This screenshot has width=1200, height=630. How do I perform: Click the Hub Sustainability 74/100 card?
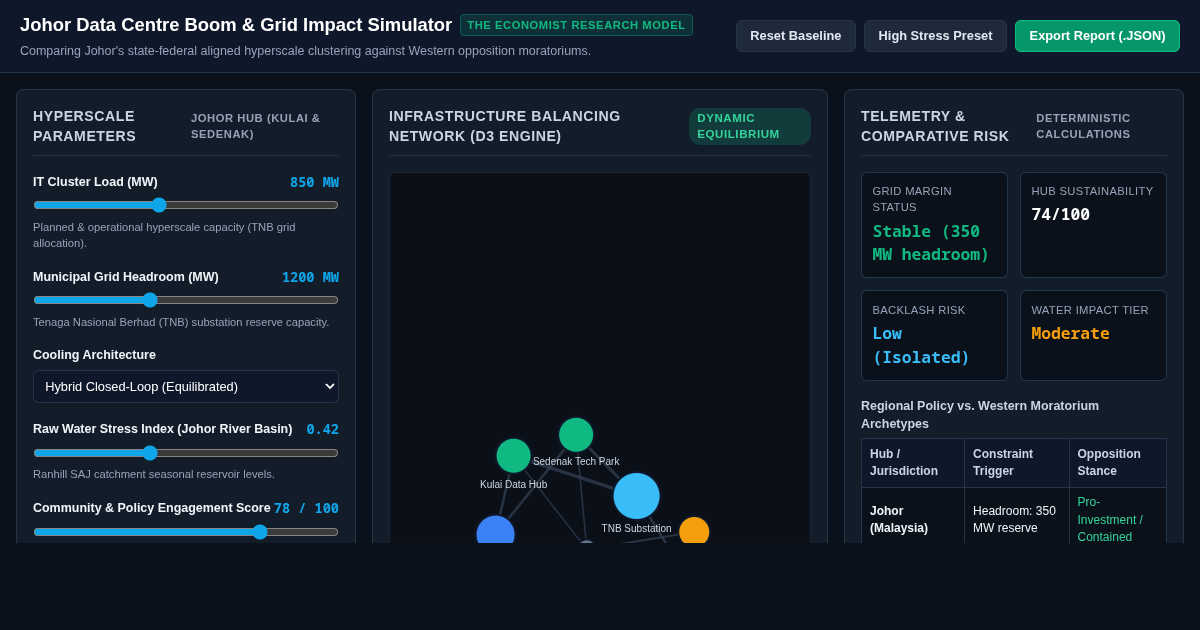tap(1093, 225)
